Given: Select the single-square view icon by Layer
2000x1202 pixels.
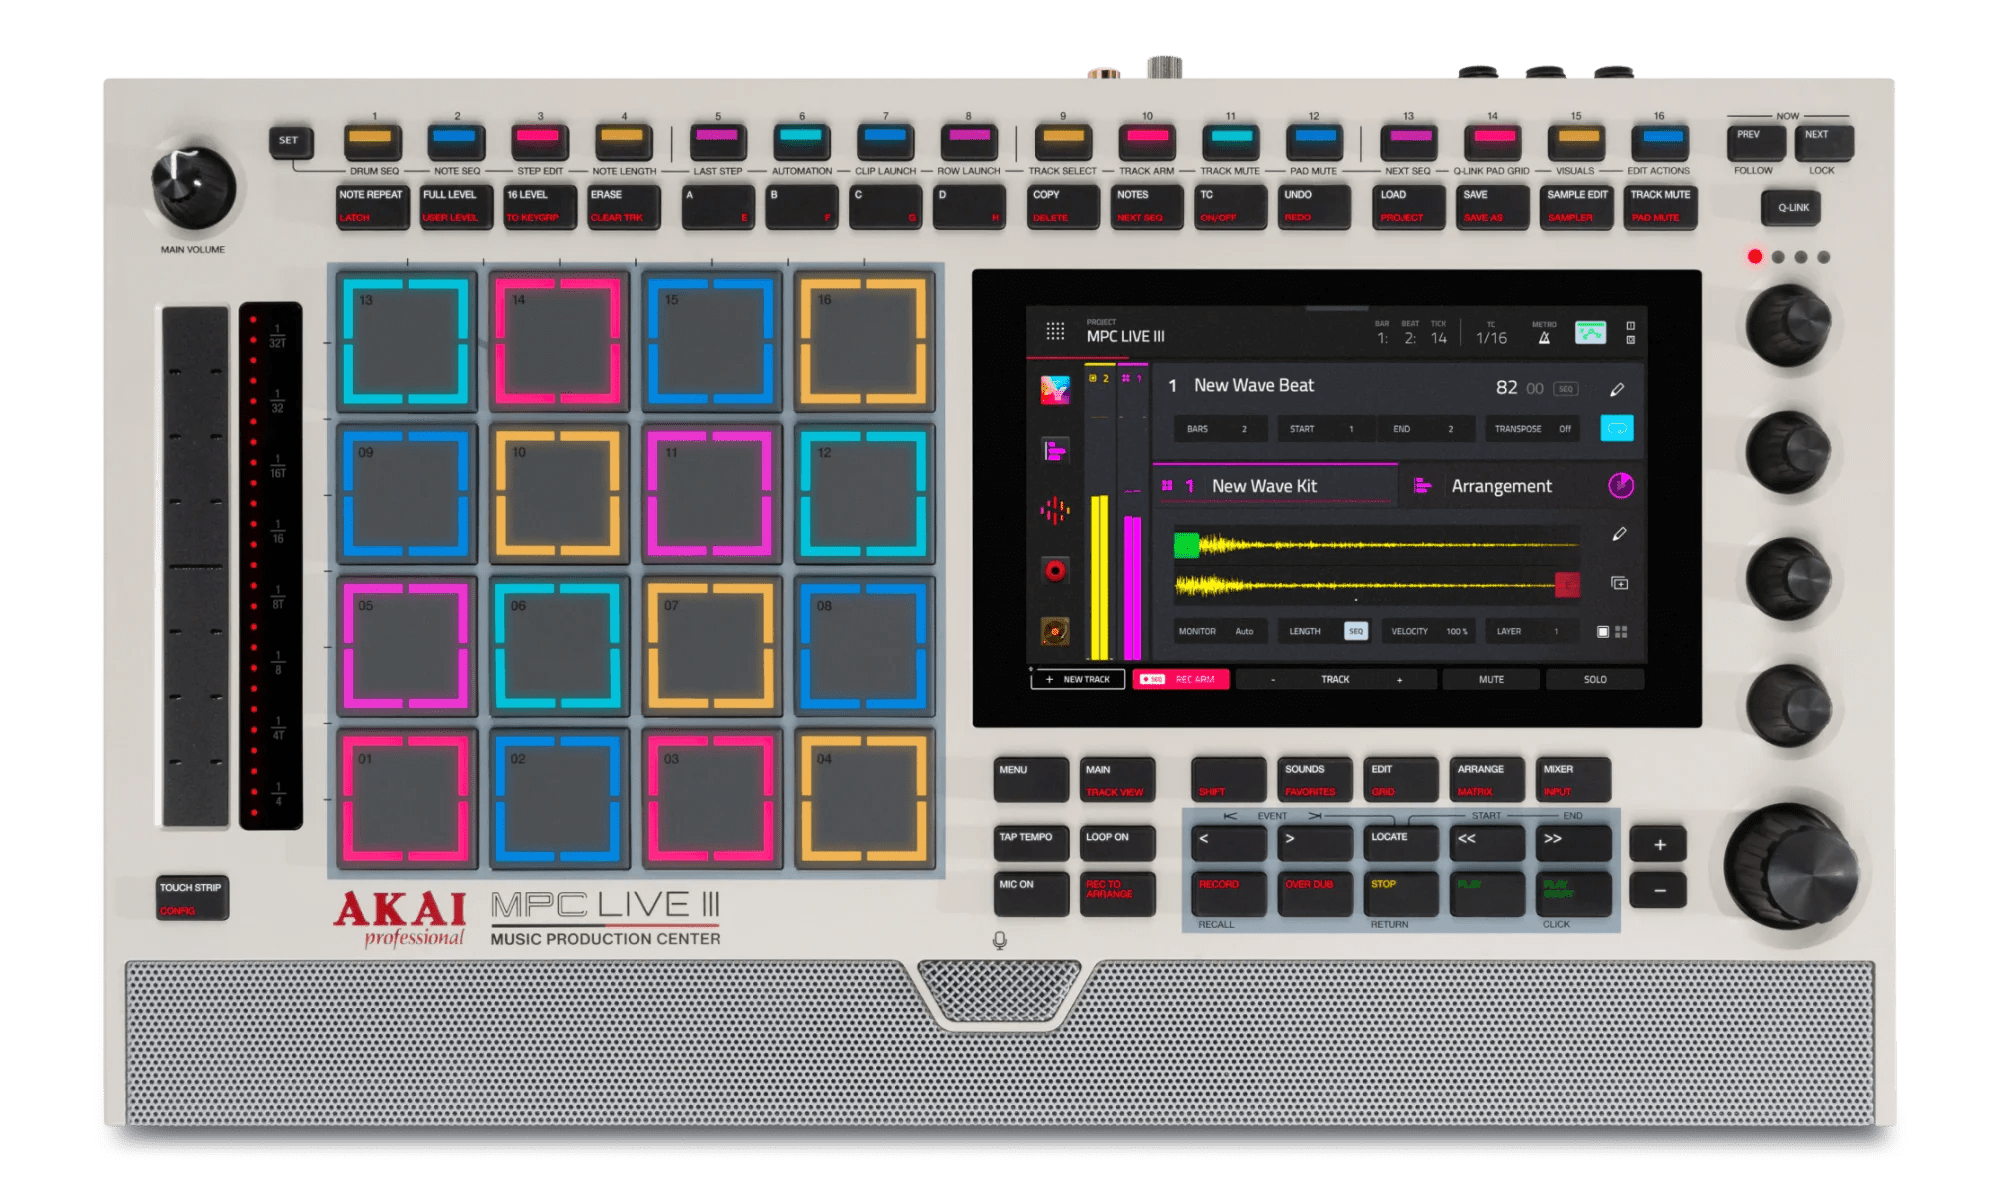Looking at the screenshot, I should [1603, 631].
